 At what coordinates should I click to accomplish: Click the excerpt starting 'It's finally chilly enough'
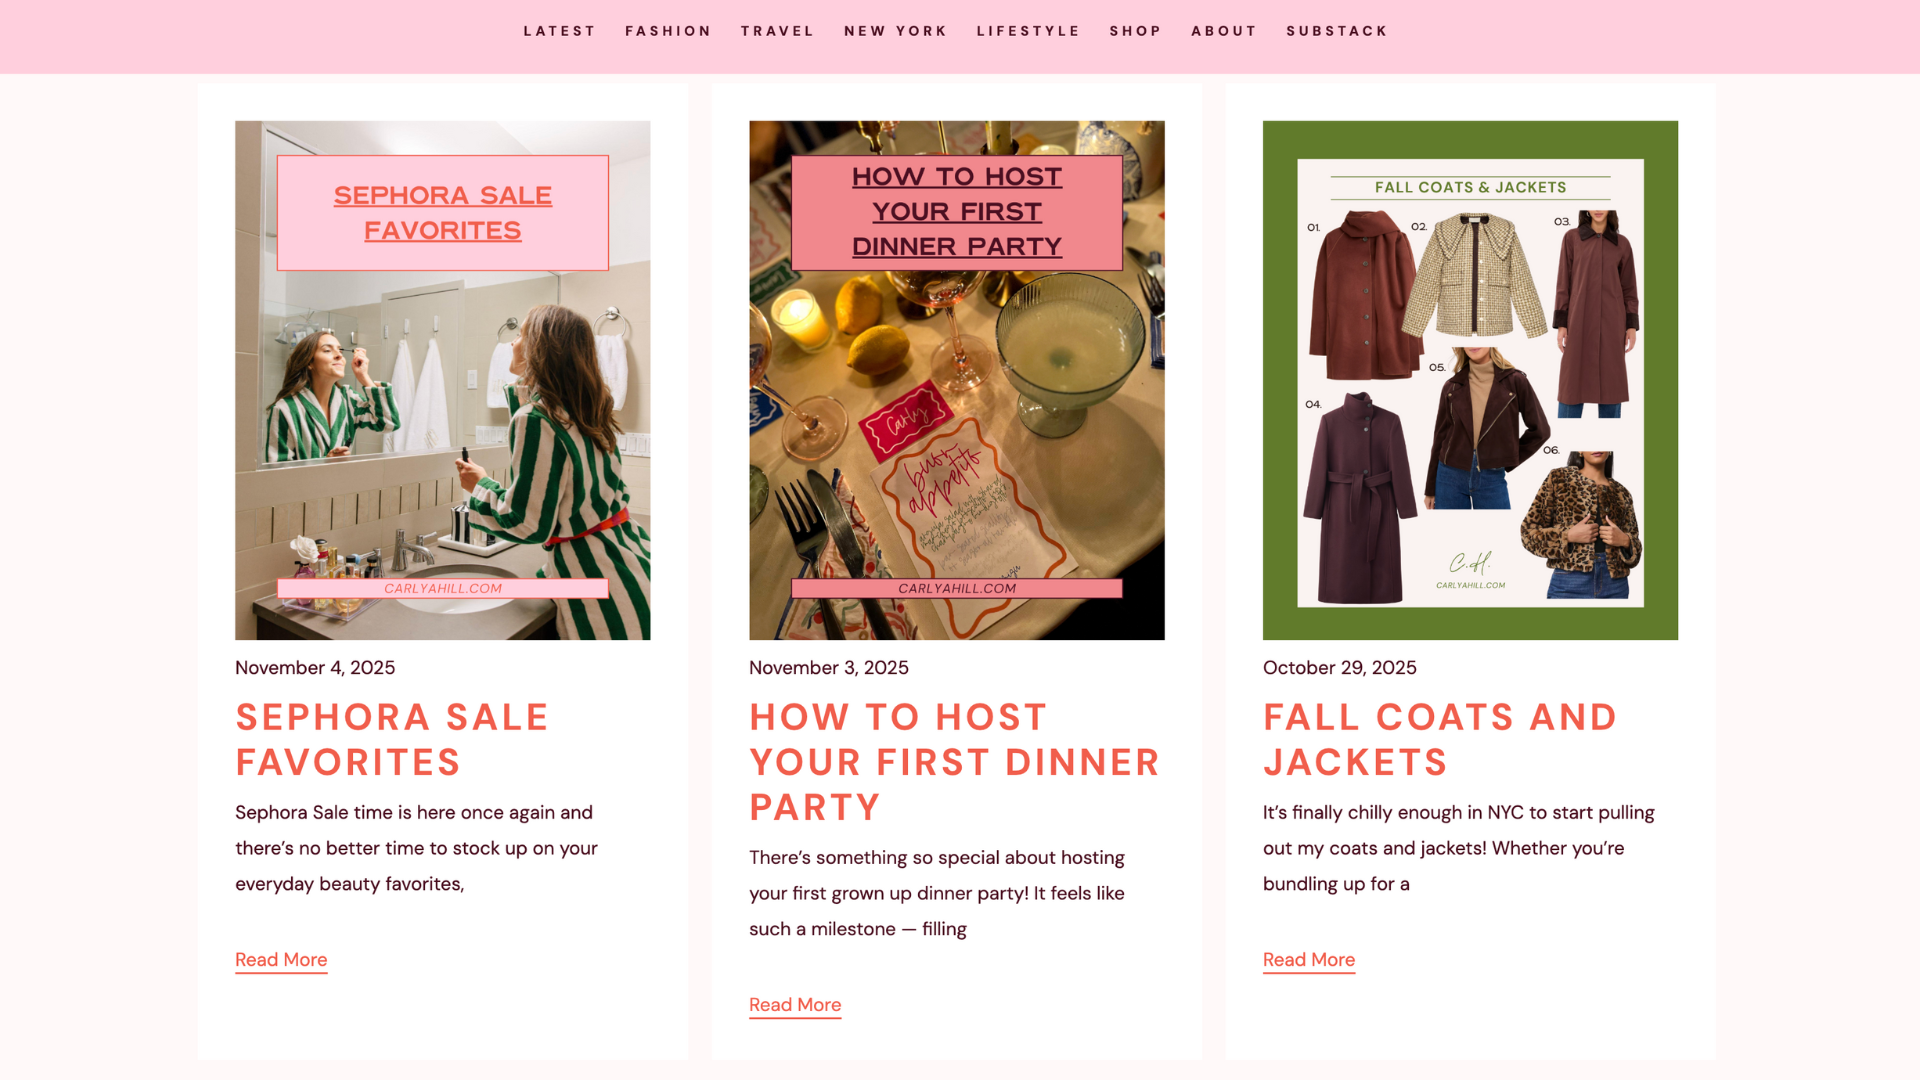click(1459, 848)
